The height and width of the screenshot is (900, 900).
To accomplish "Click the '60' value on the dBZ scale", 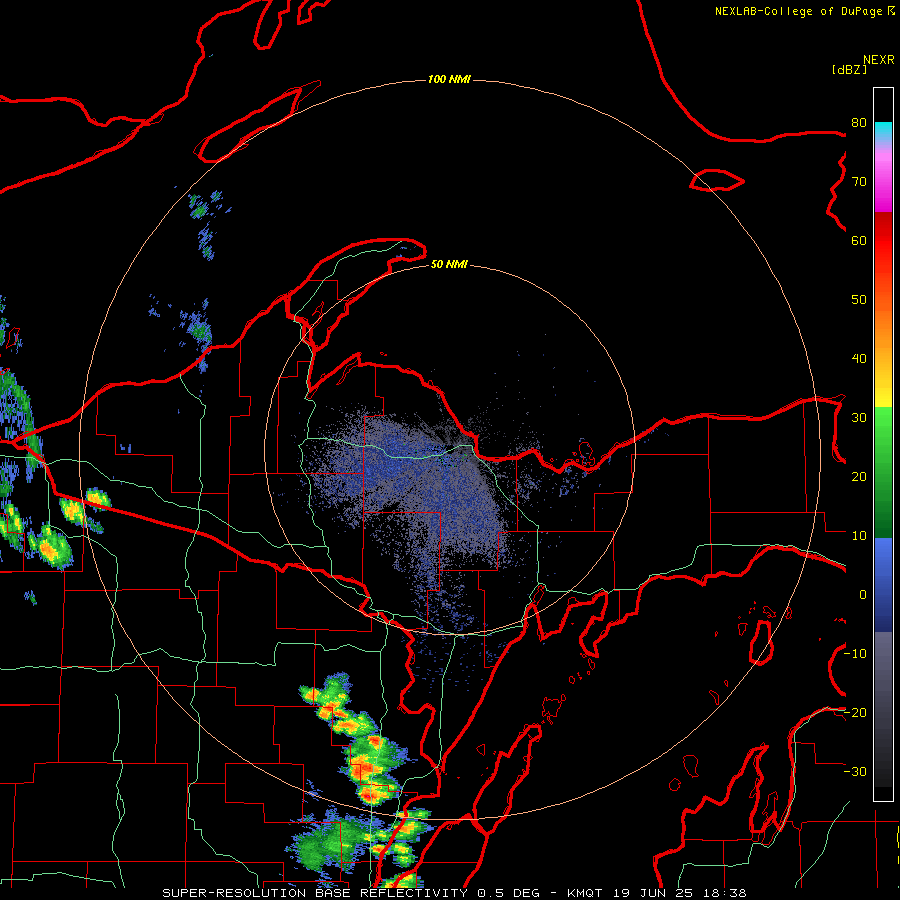I will pos(859,240).
